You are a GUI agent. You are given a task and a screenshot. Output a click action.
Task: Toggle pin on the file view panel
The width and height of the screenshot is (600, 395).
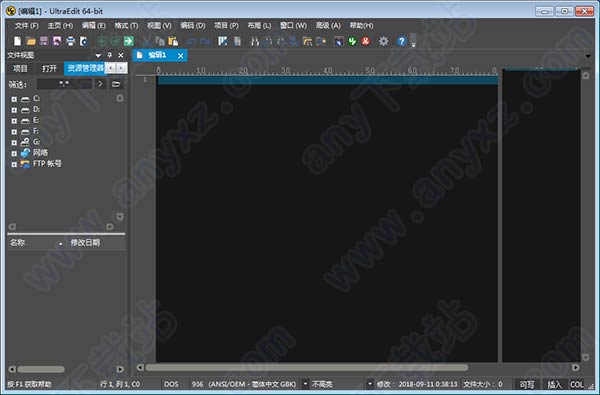[109, 55]
